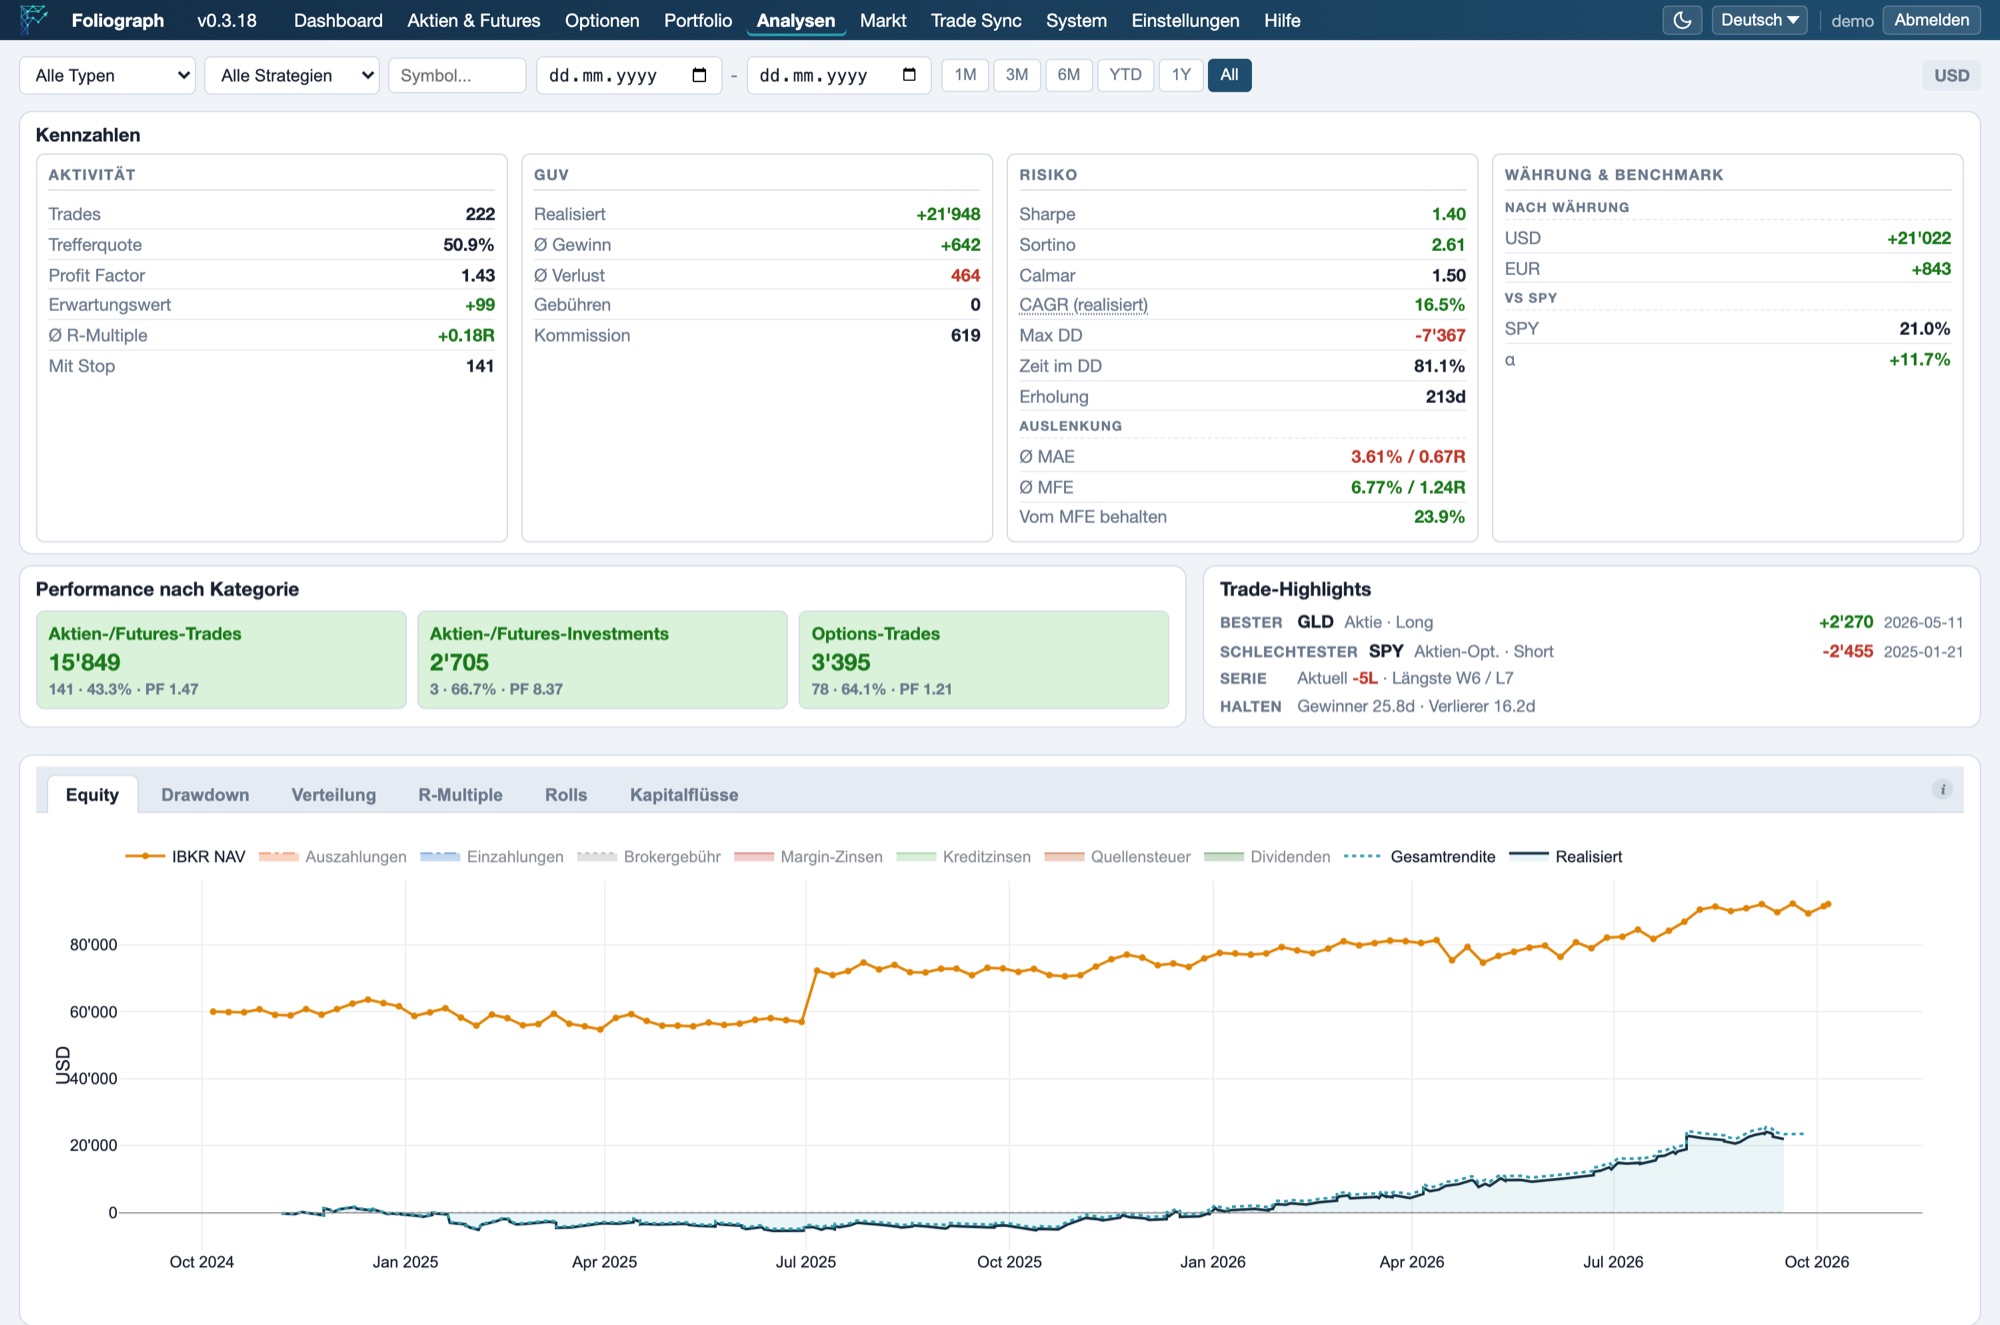Viewport: 2000px width, 1325px height.
Task: Open the Alle Strategien dropdown
Action: [292, 75]
